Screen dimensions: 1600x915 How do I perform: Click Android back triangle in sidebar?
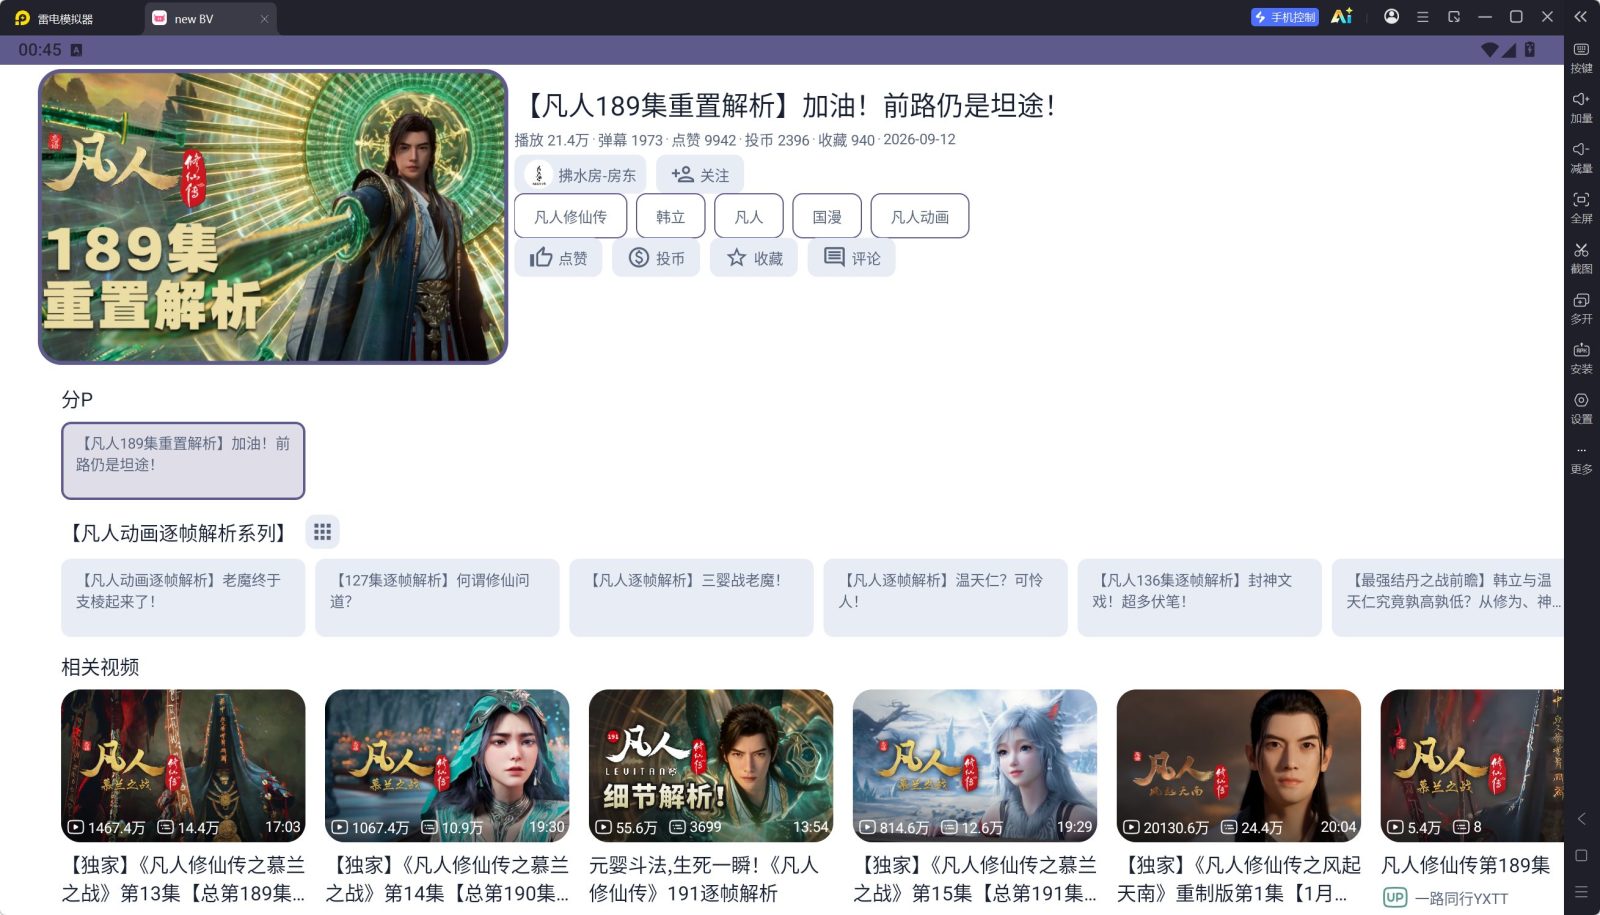1581,819
